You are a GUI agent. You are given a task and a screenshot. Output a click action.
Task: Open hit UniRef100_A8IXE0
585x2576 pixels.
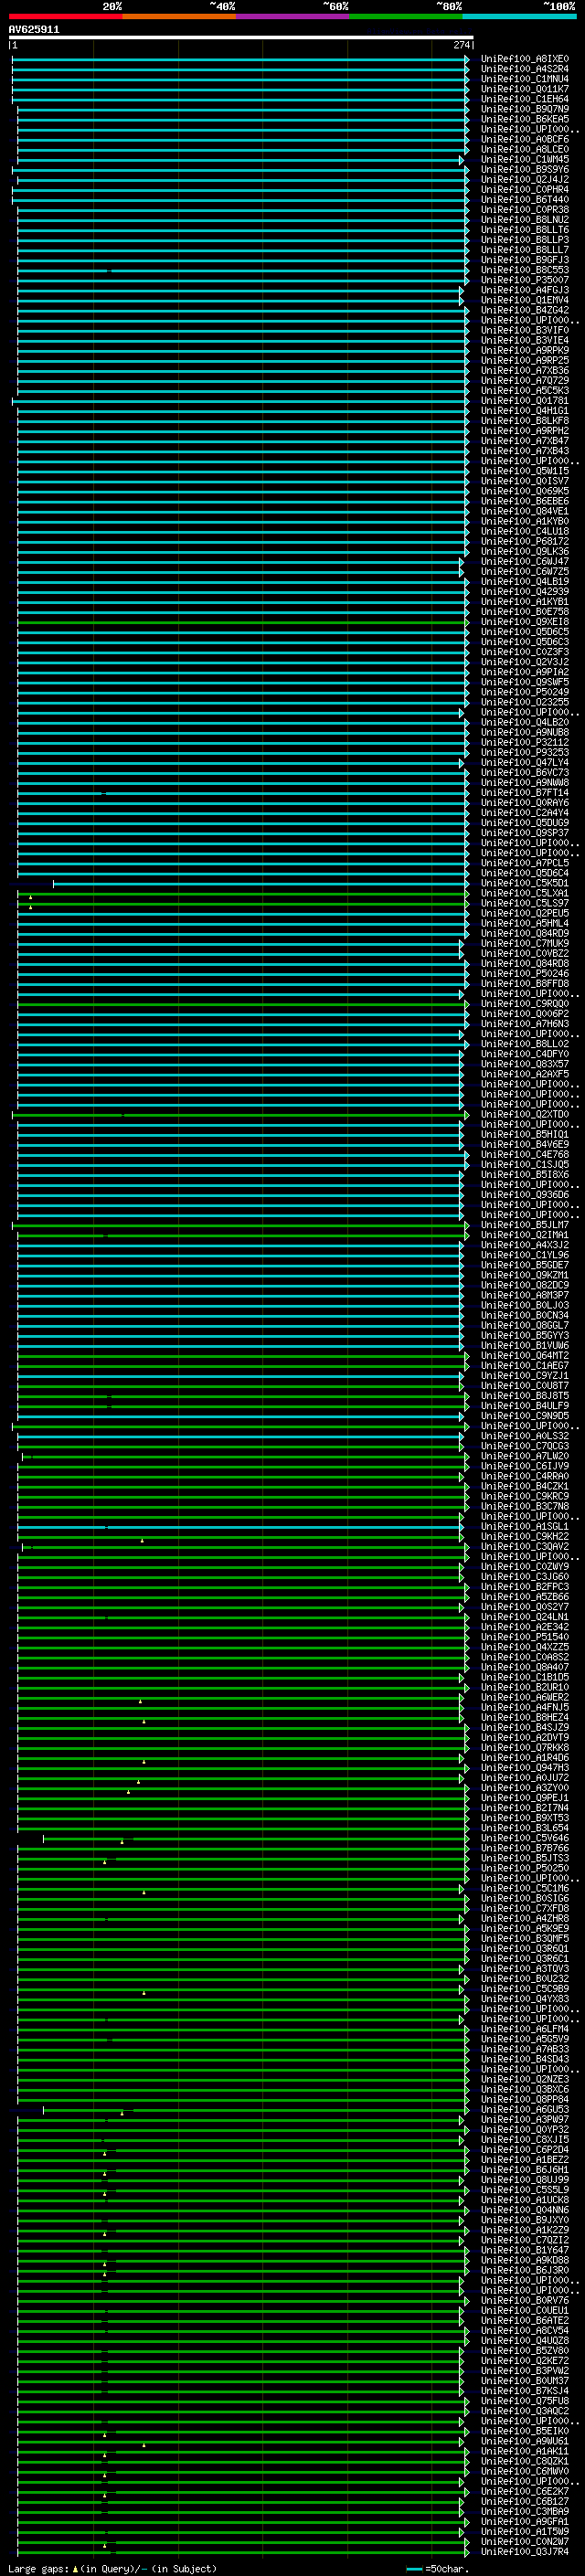point(525,59)
